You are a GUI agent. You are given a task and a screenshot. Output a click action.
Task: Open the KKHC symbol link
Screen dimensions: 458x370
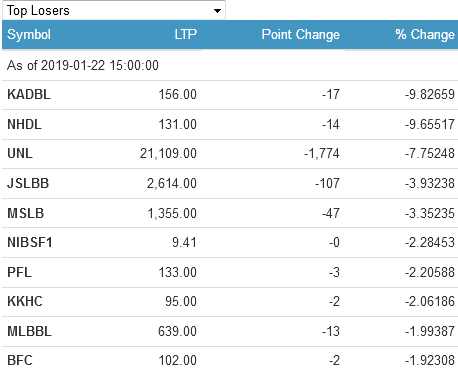25,302
